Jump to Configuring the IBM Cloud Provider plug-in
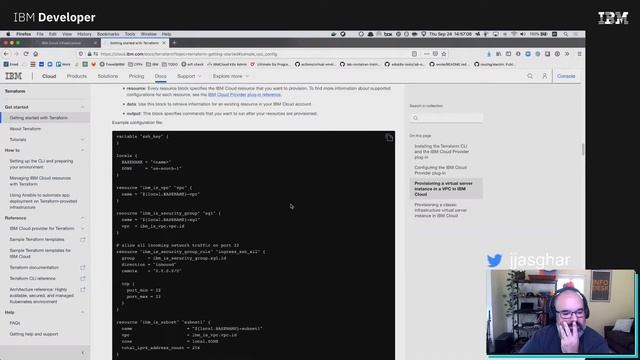The height and width of the screenshot is (360, 640). tap(441, 170)
